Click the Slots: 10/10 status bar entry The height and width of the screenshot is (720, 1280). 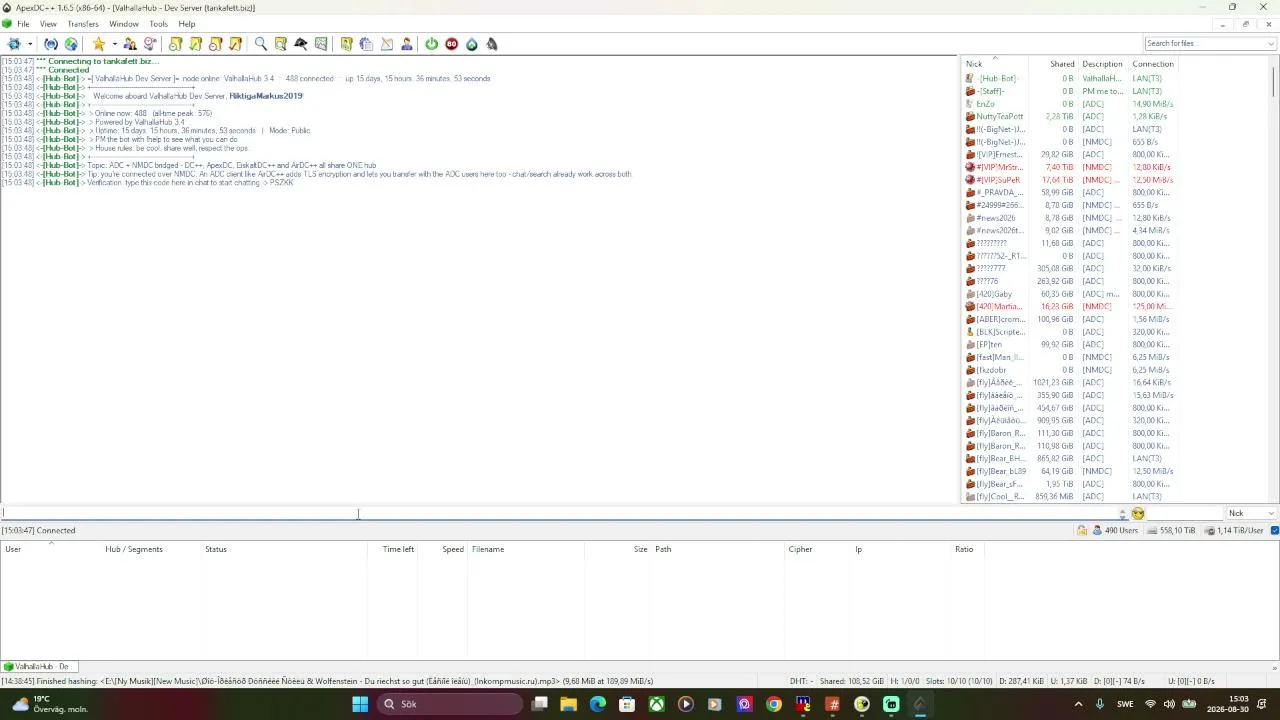point(959,682)
